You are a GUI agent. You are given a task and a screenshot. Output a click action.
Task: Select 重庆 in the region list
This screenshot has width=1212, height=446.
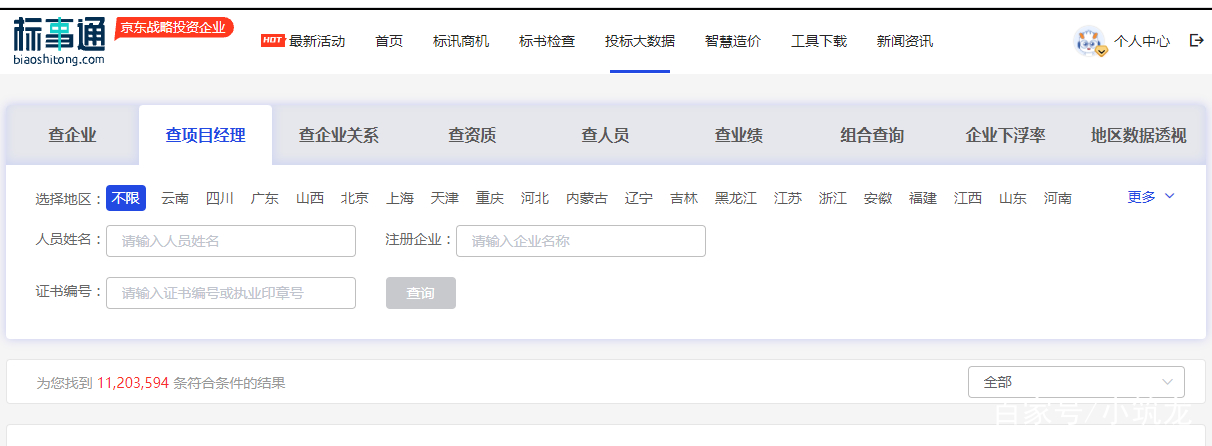[490, 198]
